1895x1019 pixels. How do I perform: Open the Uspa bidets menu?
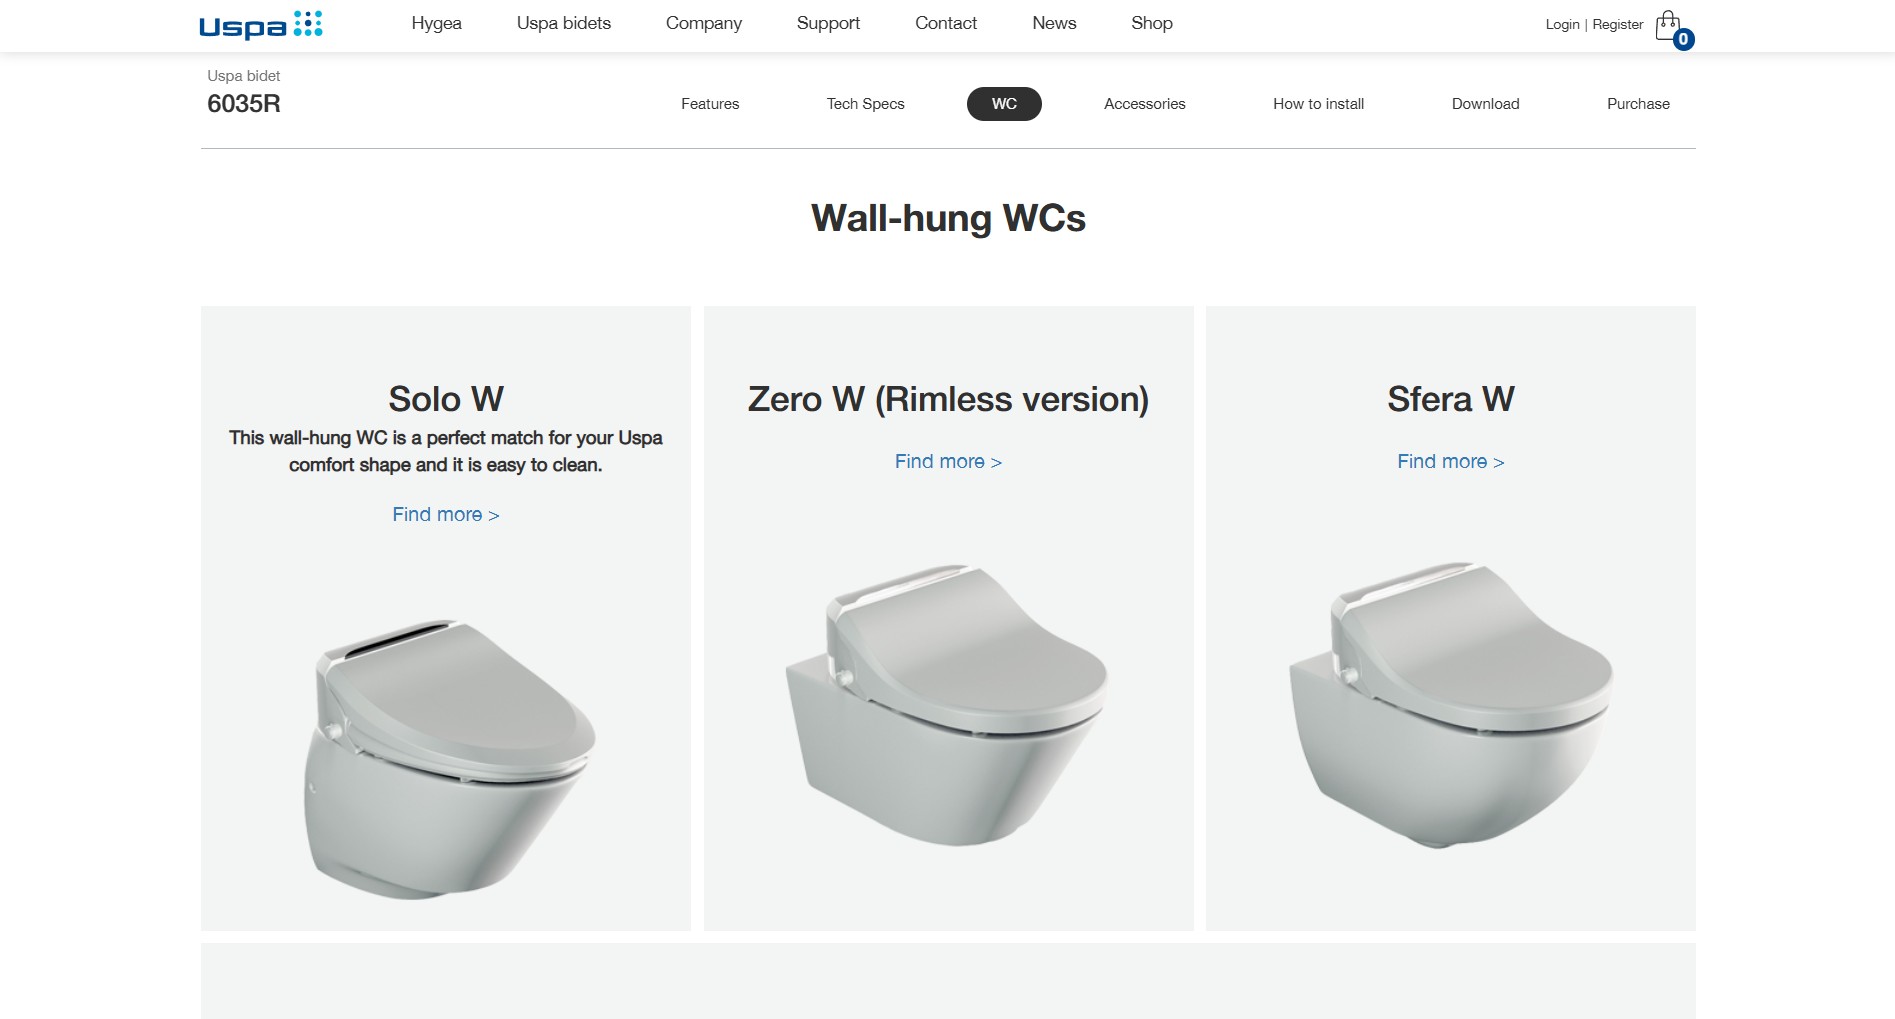(564, 23)
